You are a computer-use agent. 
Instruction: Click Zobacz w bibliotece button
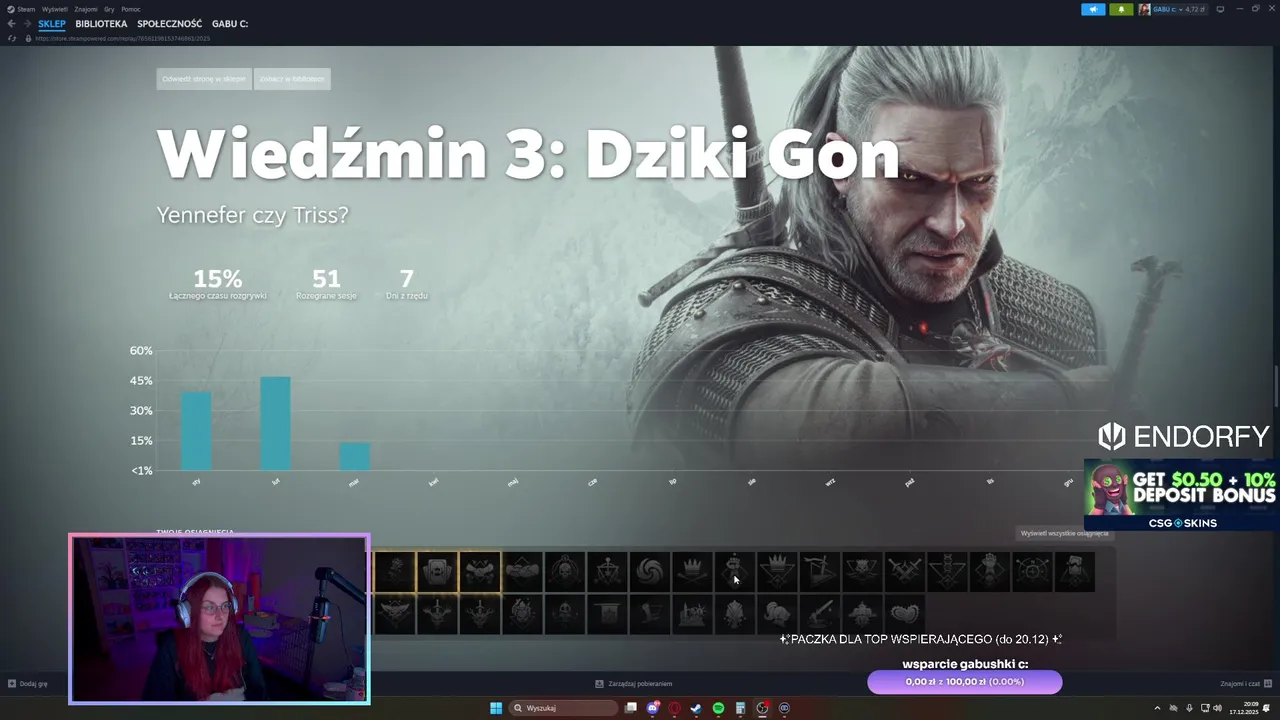(x=292, y=79)
